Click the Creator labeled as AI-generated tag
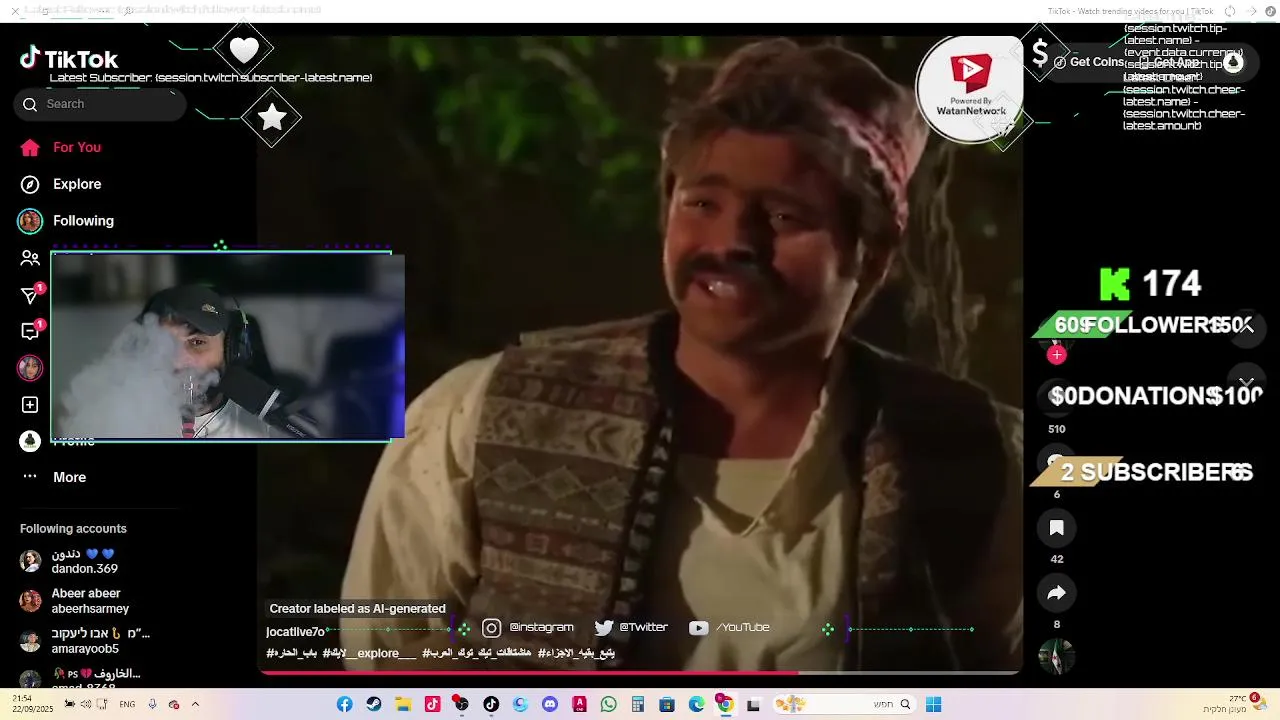 (x=357, y=609)
